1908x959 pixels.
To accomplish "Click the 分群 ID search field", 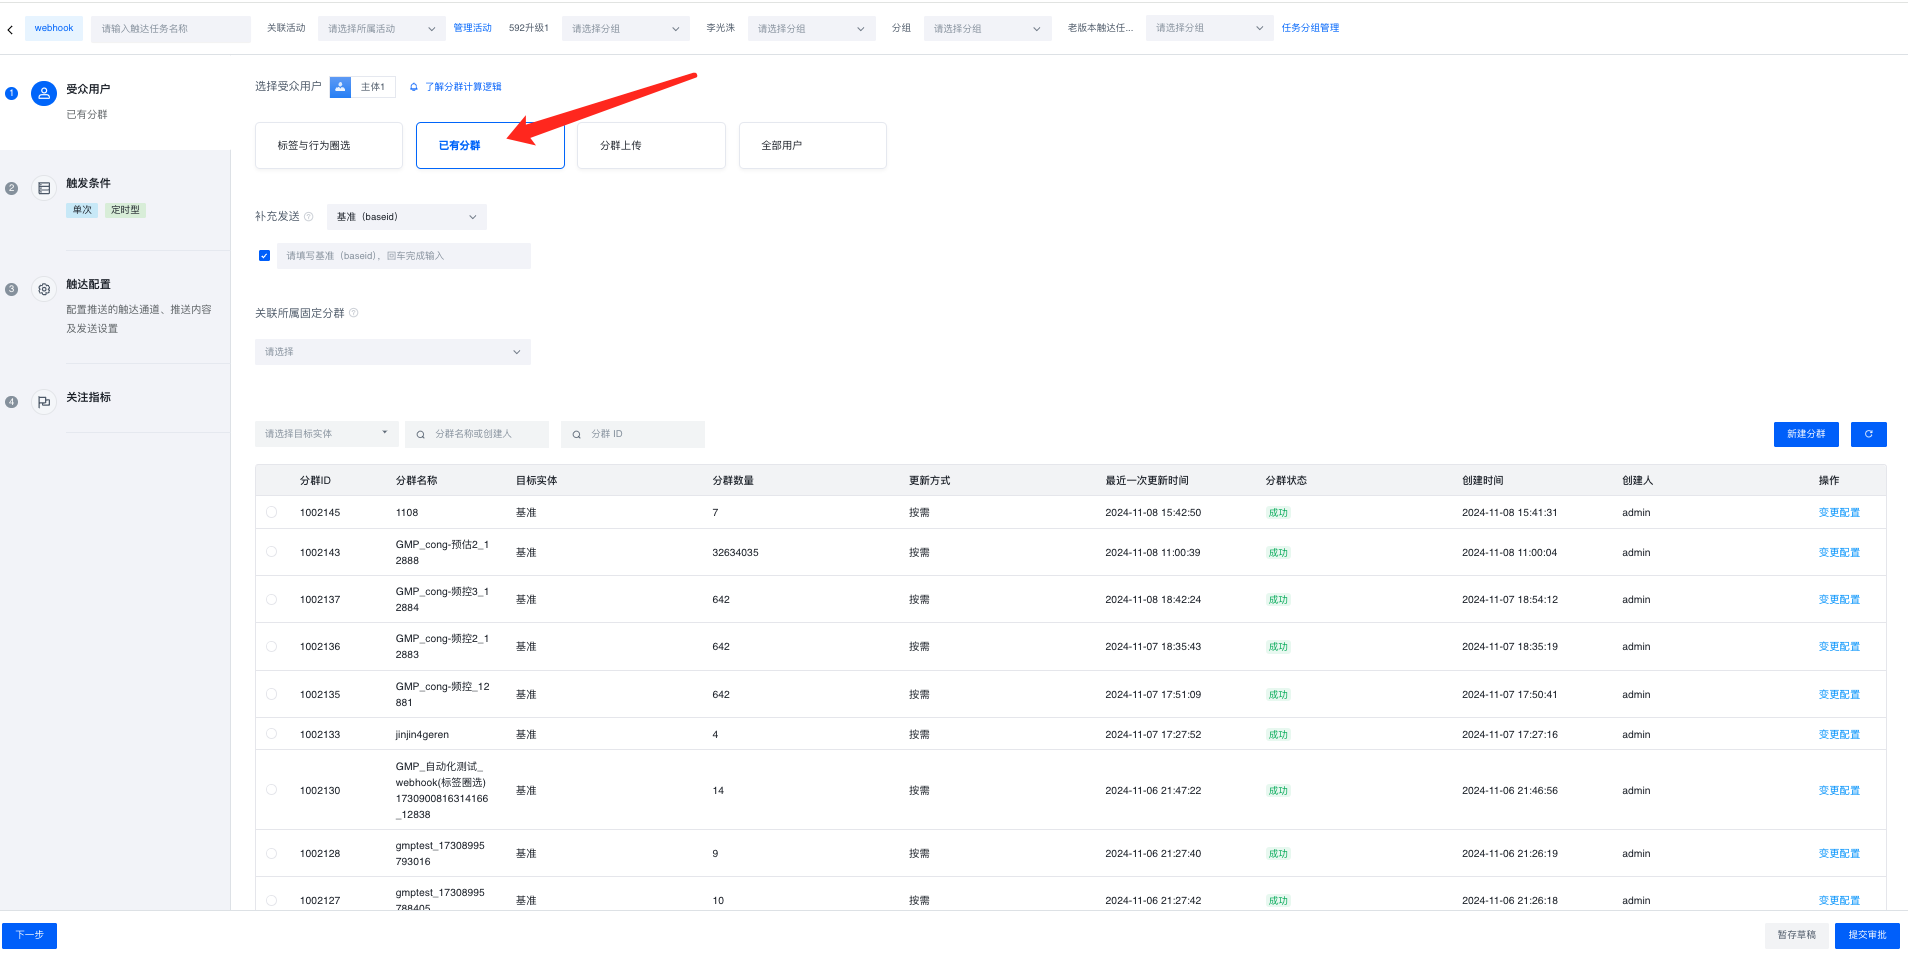I will [x=633, y=434].
